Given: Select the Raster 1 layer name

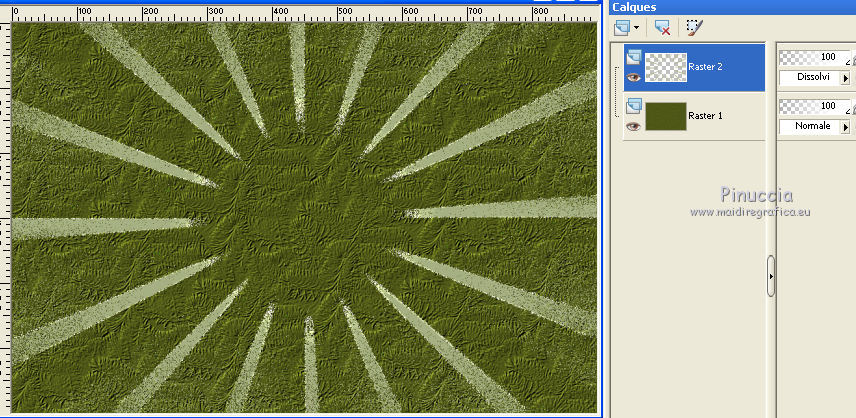Looking at the screenshot, I should click(x=705, y=116).
